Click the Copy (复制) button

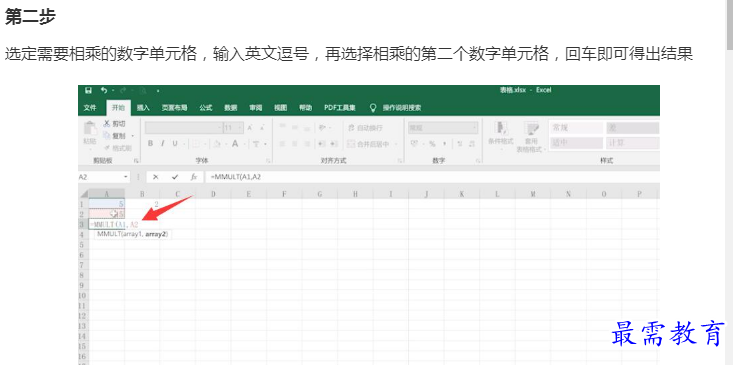click(x=114, y=136)
